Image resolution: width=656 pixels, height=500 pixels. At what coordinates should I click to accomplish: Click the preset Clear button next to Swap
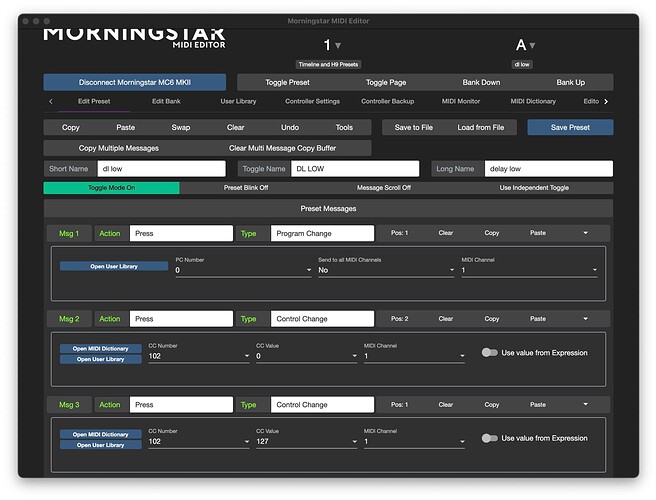[236, 127]
